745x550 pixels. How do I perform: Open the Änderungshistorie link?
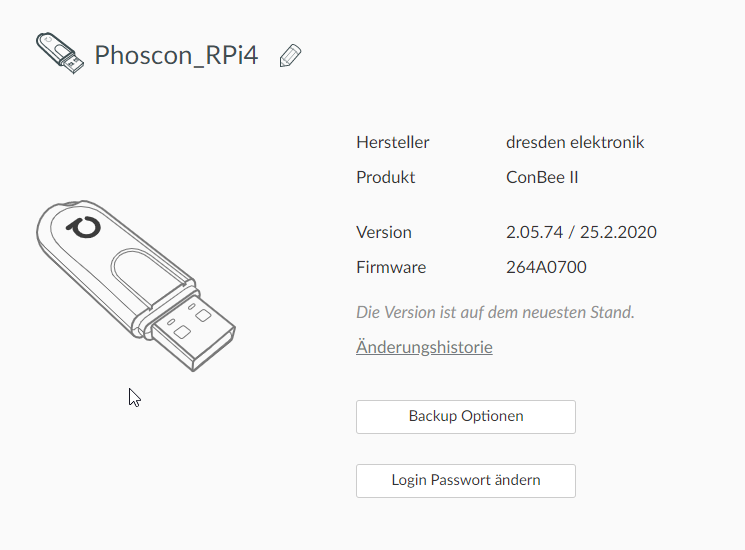pyautogui.click(x=424, y=347)
